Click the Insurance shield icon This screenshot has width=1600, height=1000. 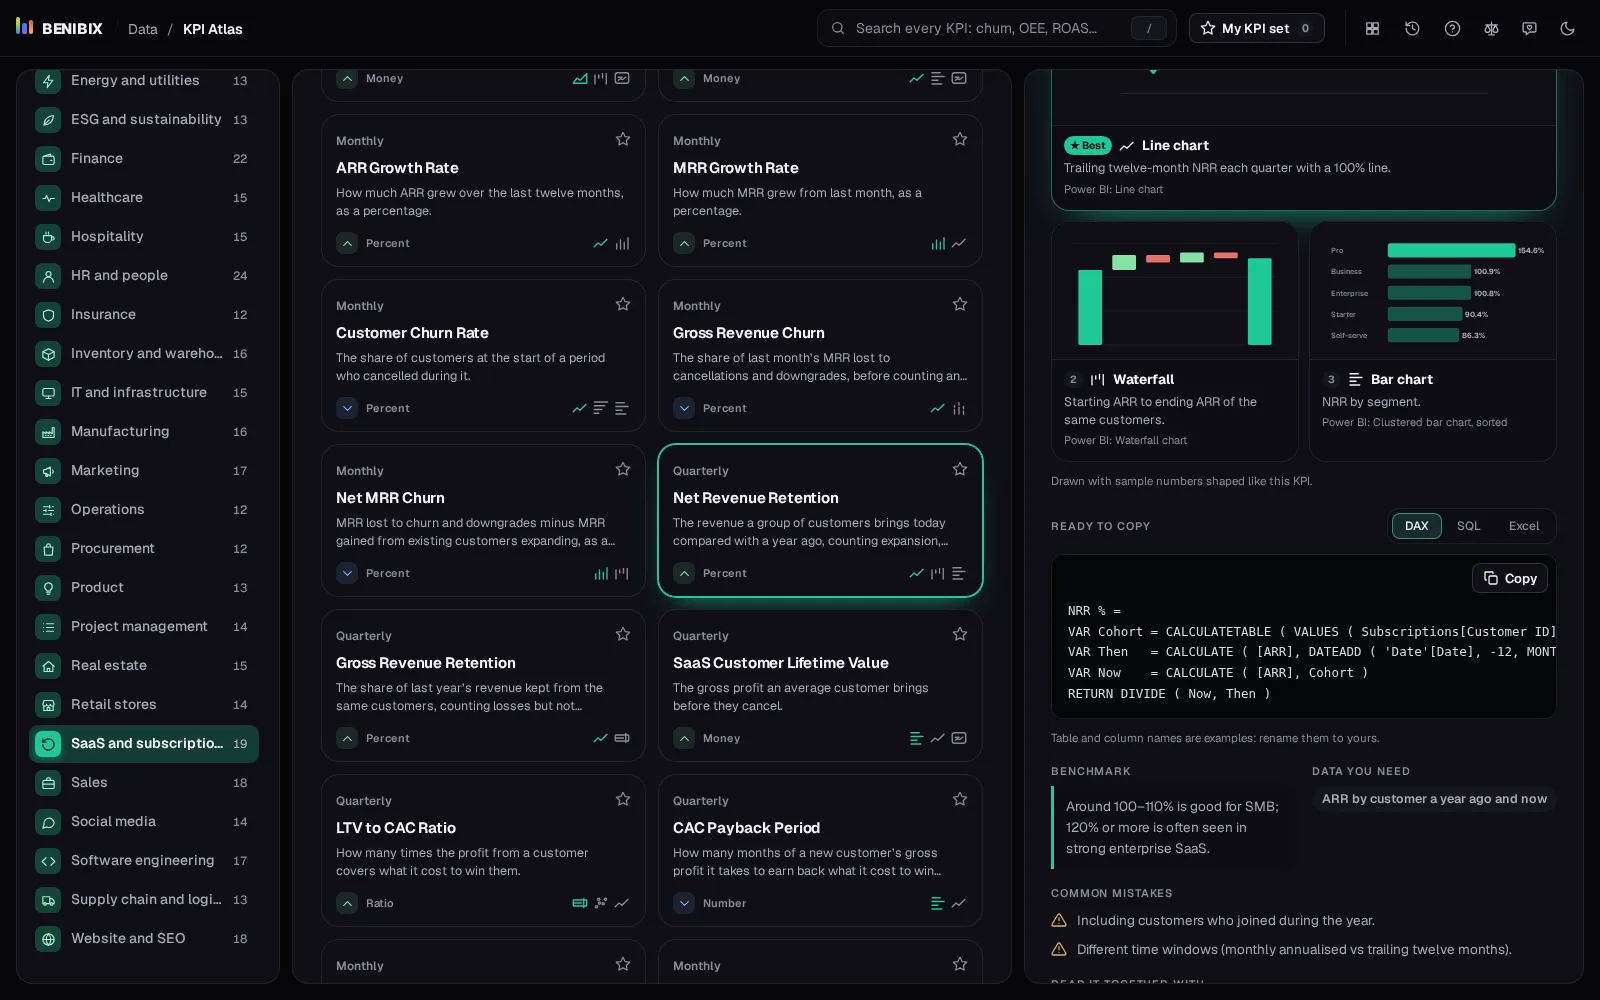48,315
